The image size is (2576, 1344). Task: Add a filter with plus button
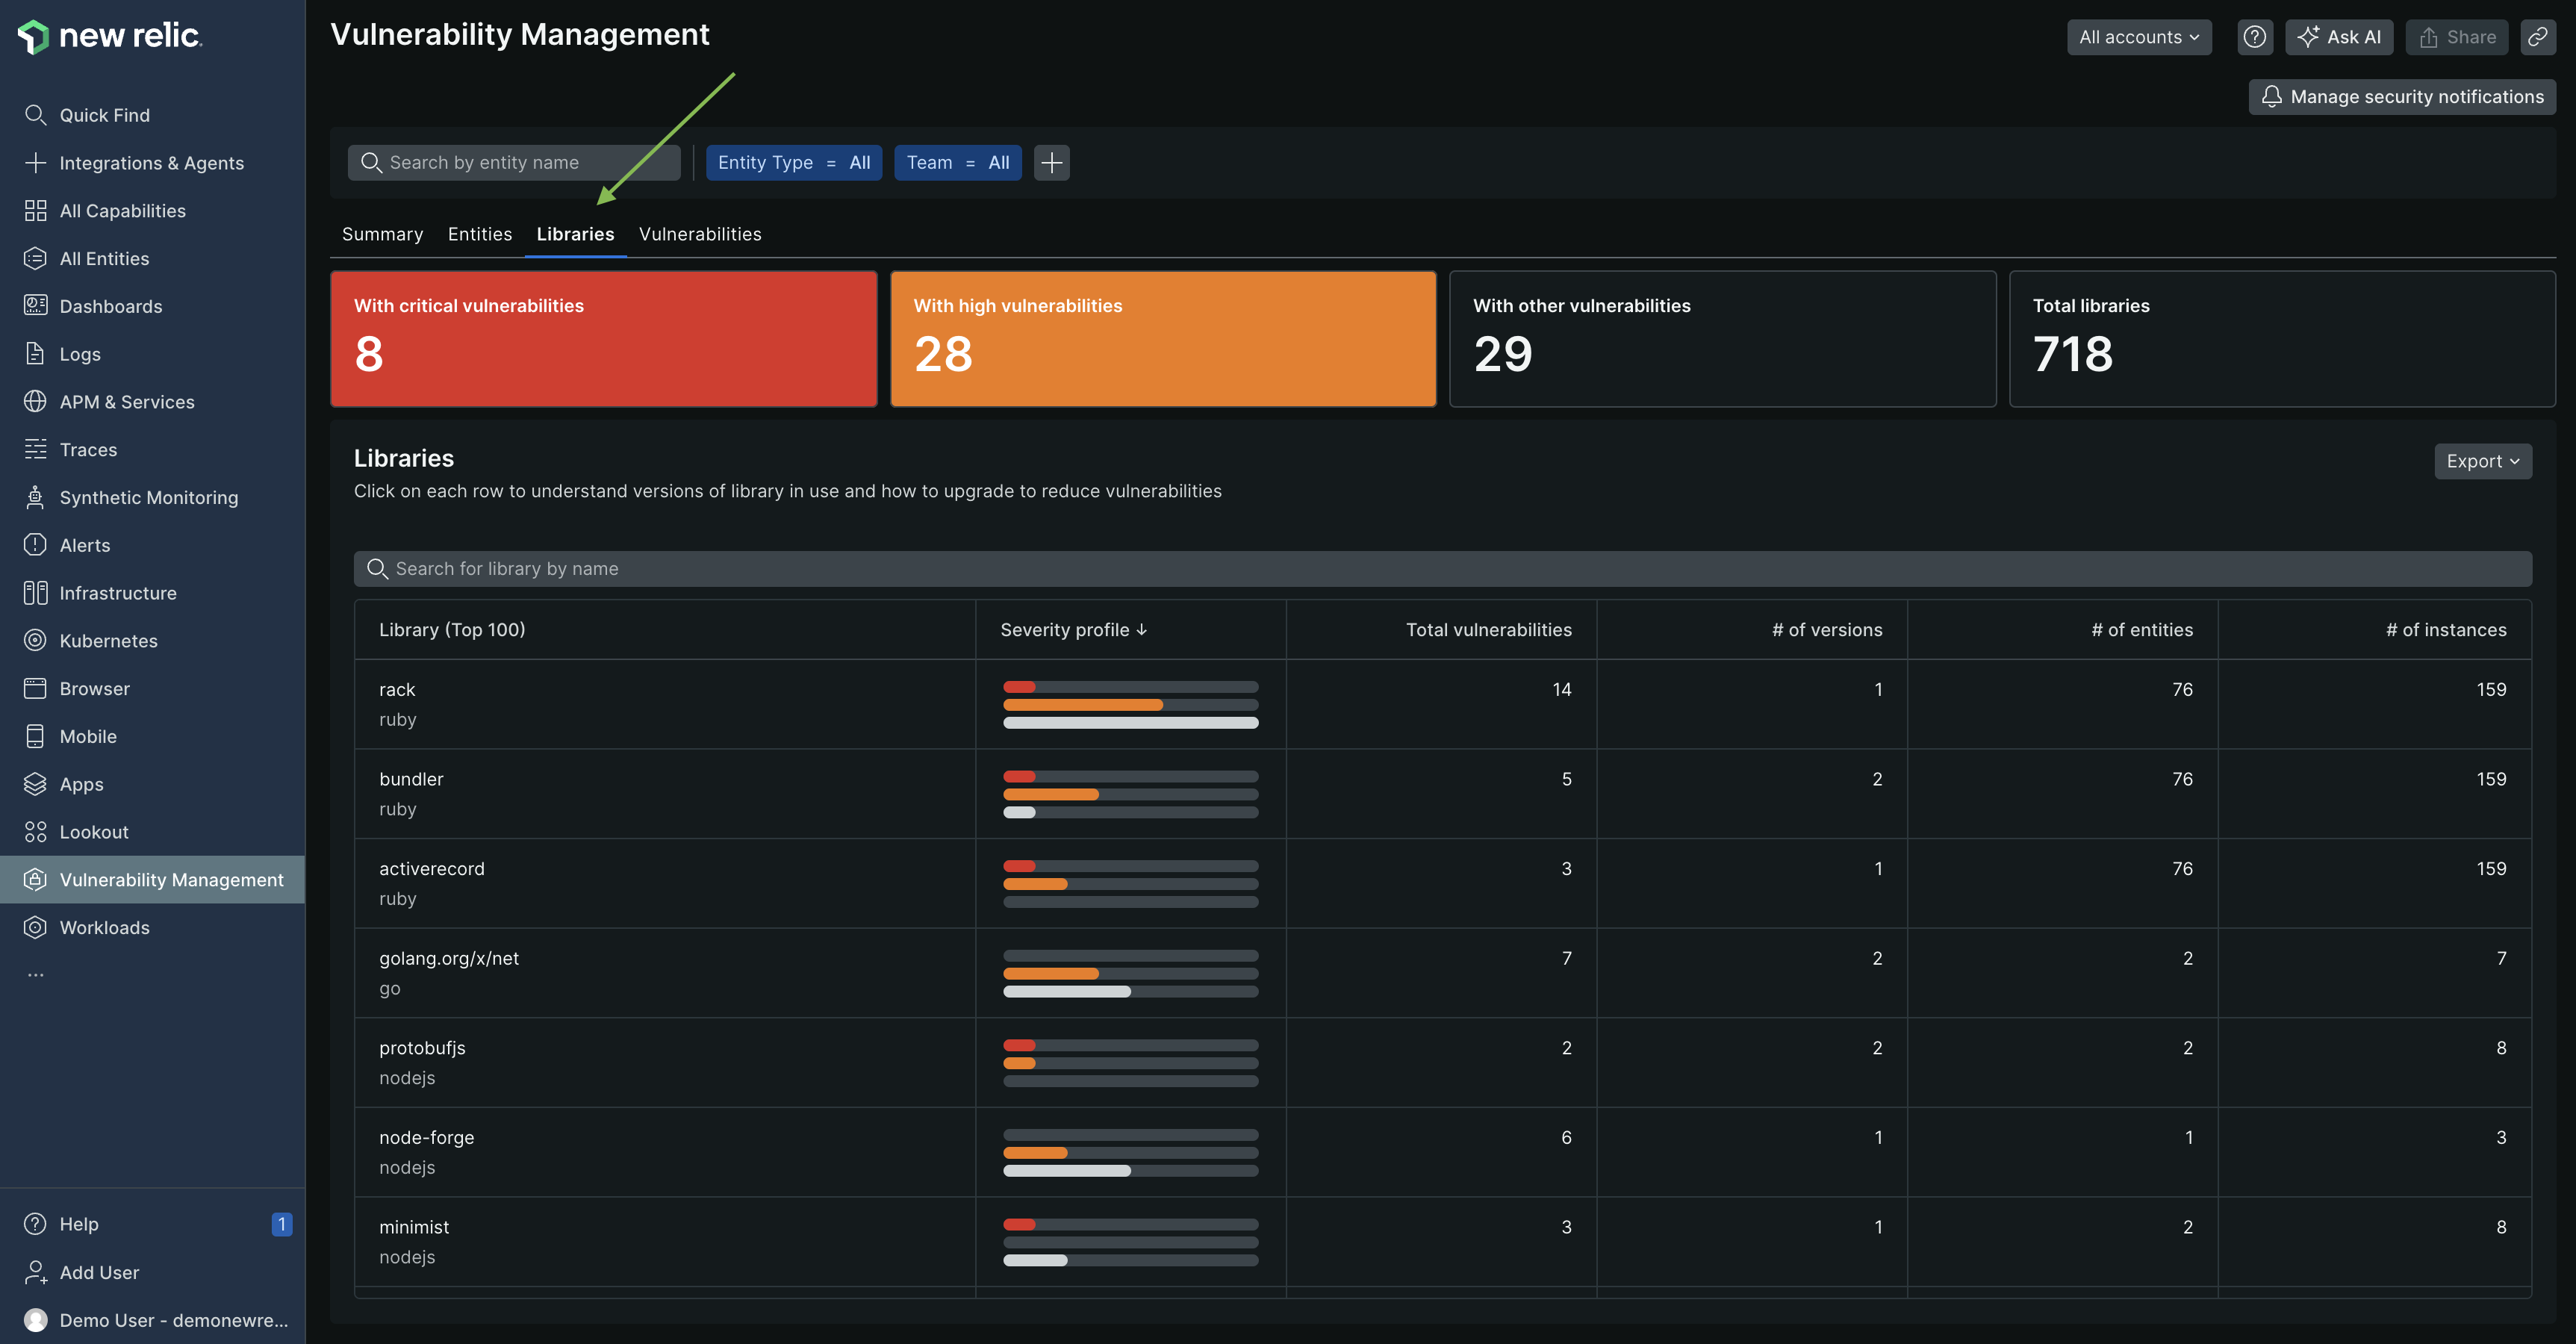[x=1051, y=162]
